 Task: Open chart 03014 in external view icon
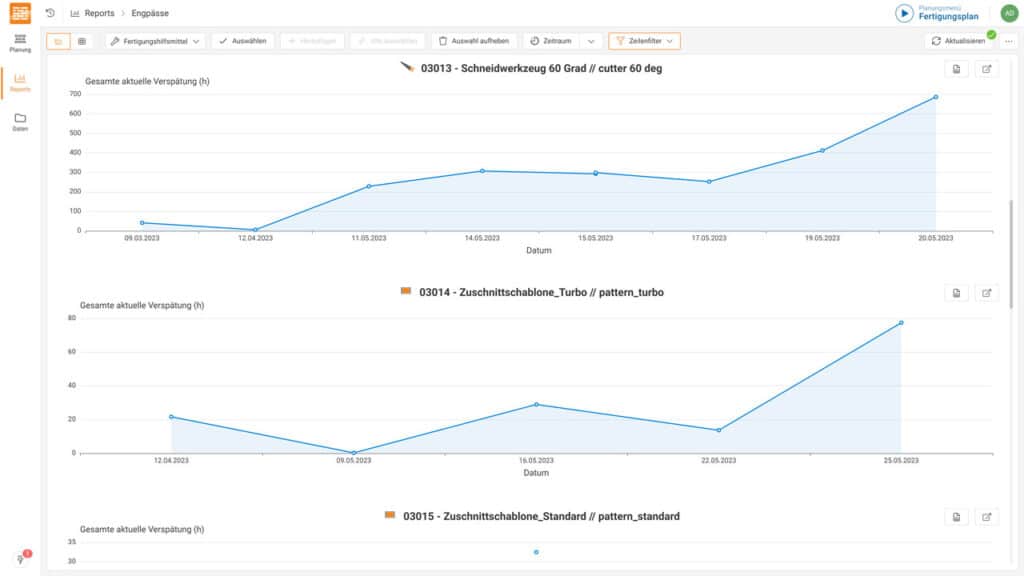987,293
